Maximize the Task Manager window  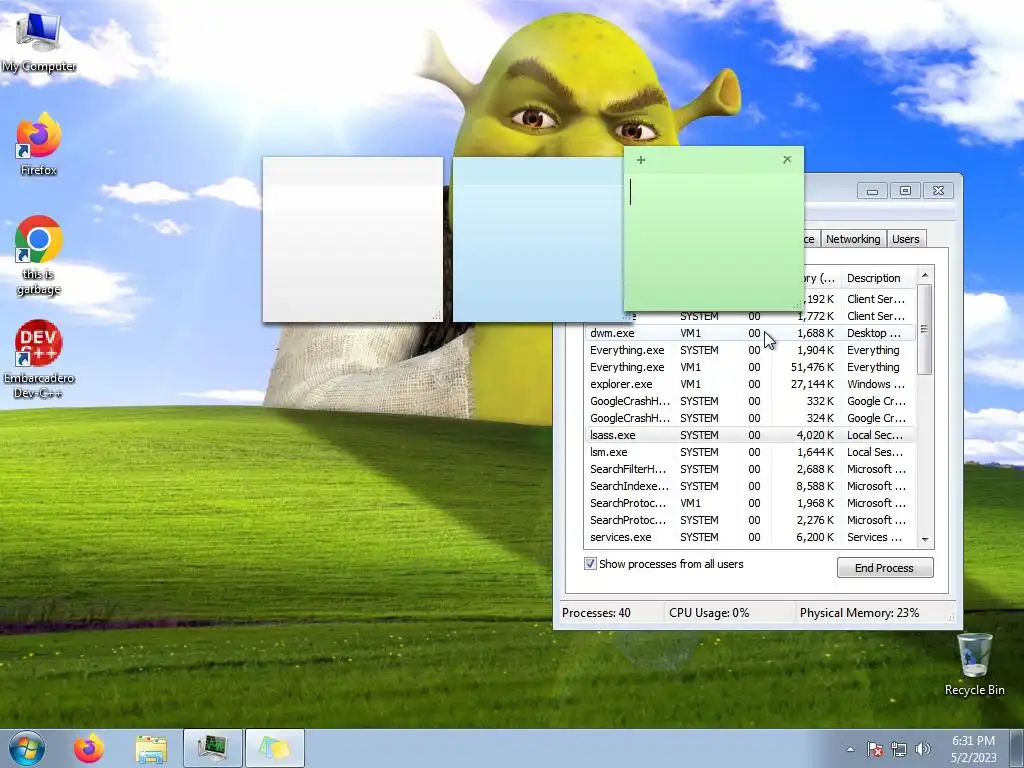click(x=905, y=191)
